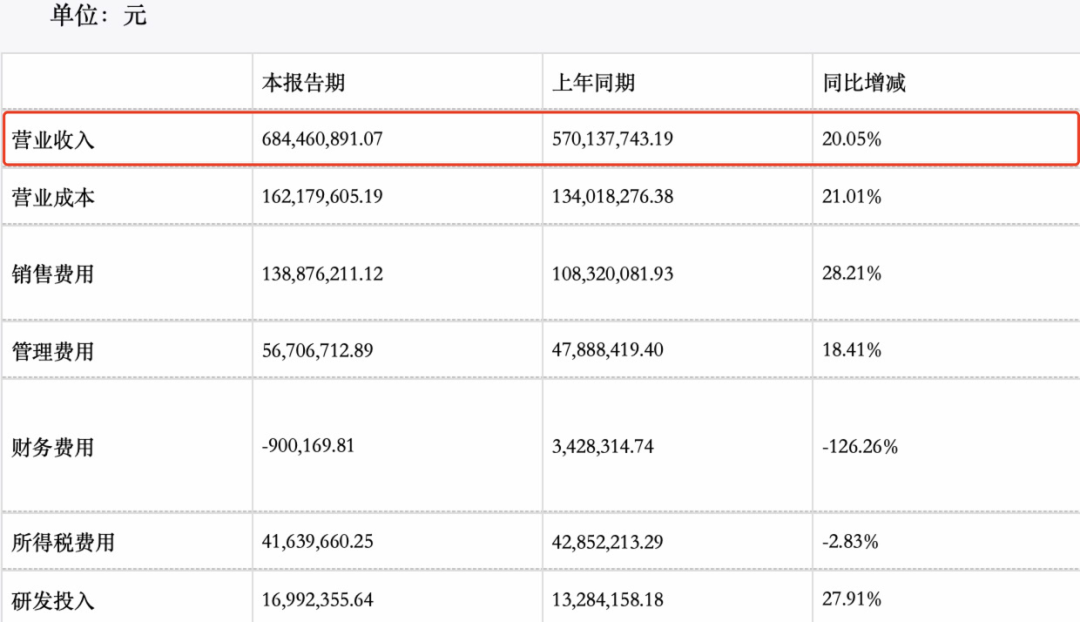Click the value 47,888,419.40
1080x622 pixels.
tap(608, 350)
